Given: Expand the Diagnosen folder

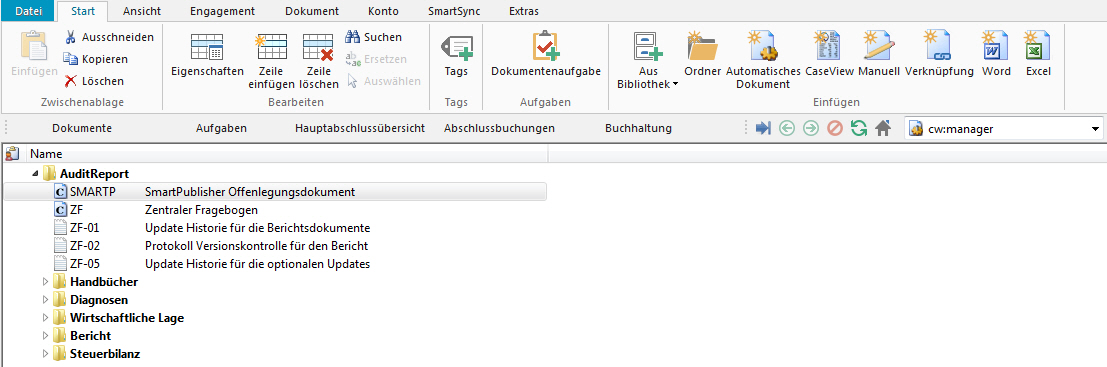Looking at the screenshot, I should [x=46, y=300].
